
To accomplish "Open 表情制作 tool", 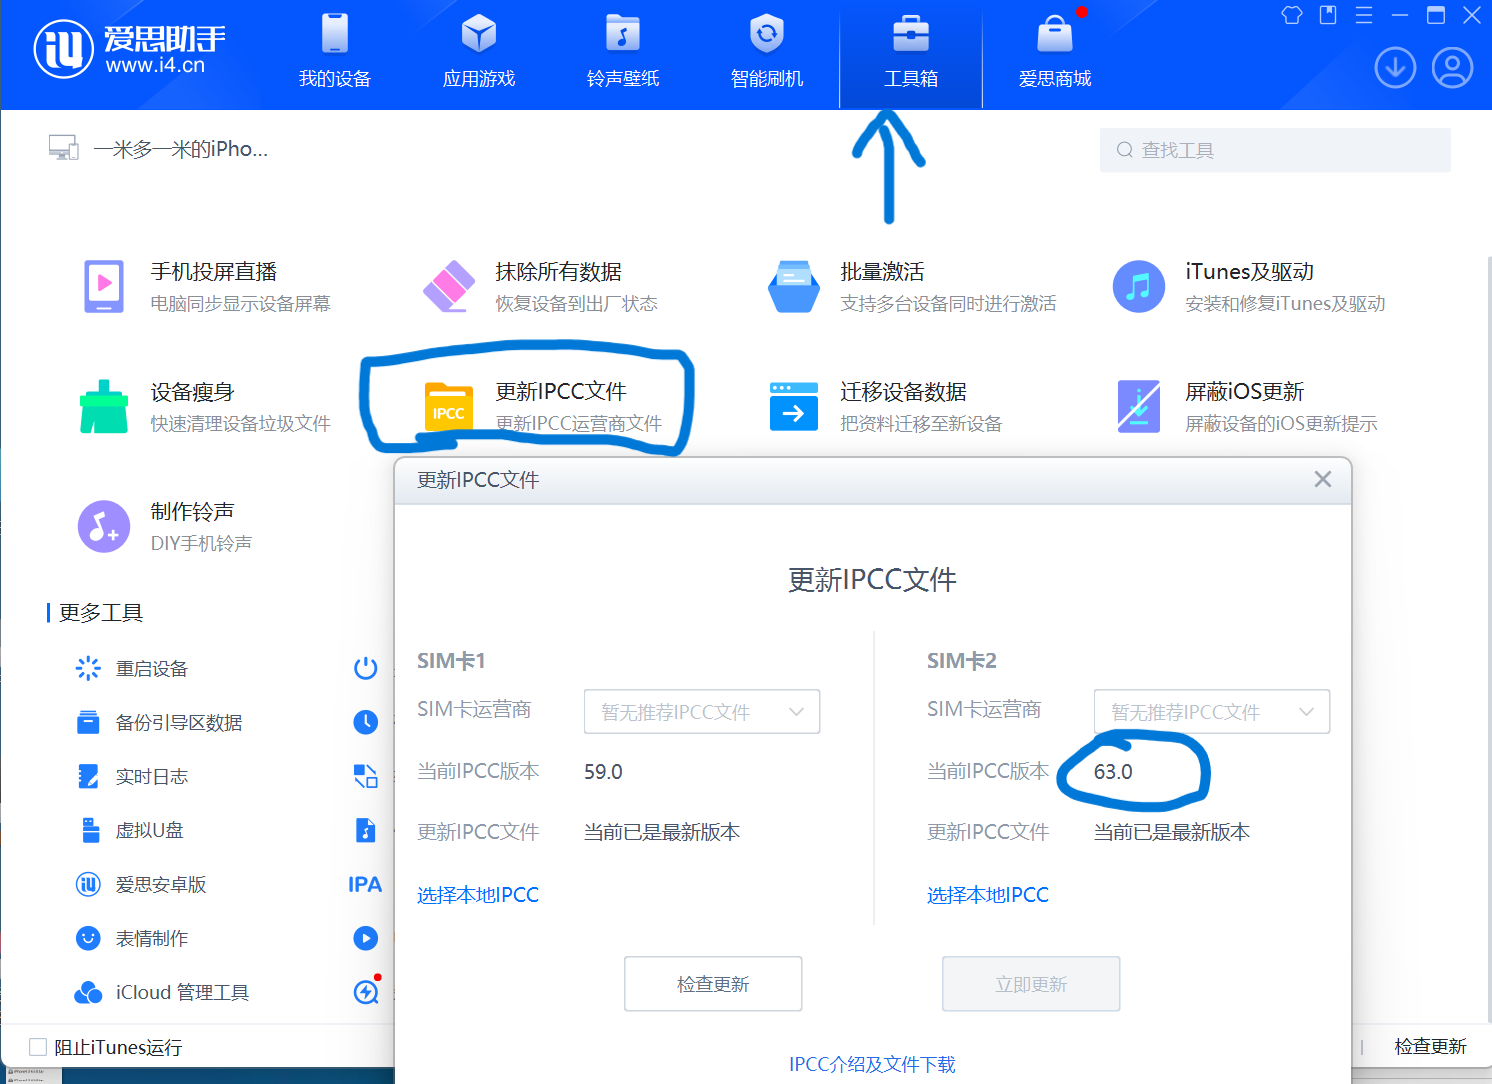I will (x=132, y=938).
